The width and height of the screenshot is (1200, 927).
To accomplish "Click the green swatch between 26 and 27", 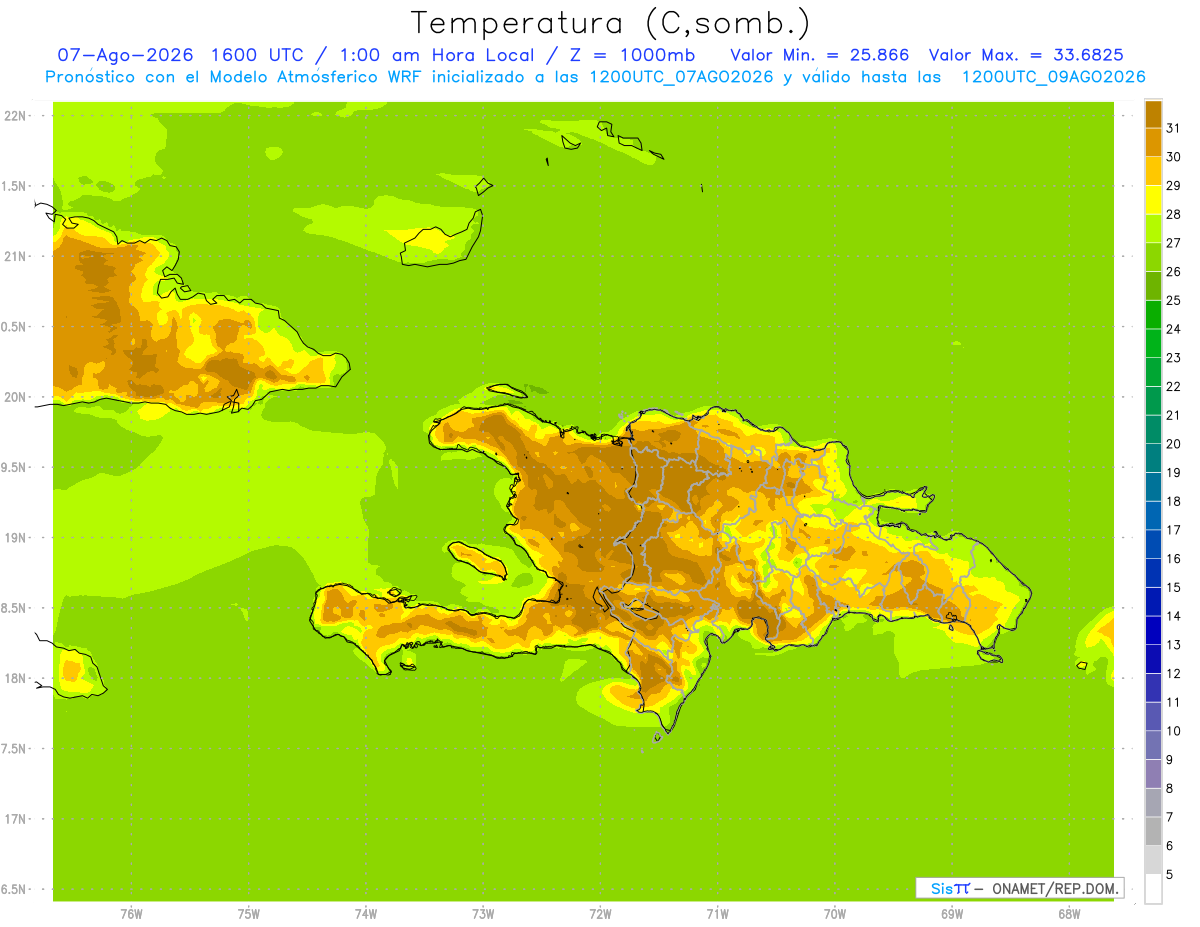I will [x=1153, y=257].
